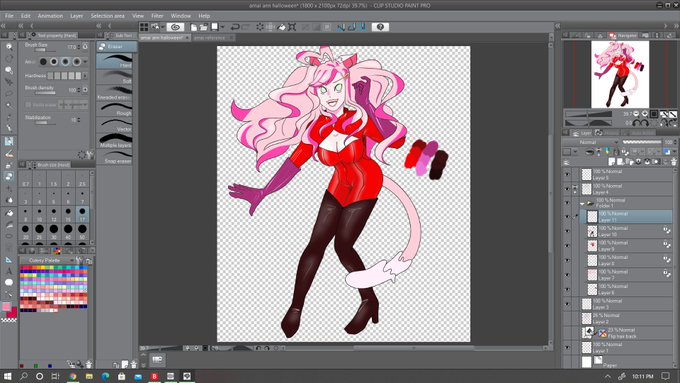
Task: Hide Layer 7 with its eye icon
Action: (x=567, y=275)
